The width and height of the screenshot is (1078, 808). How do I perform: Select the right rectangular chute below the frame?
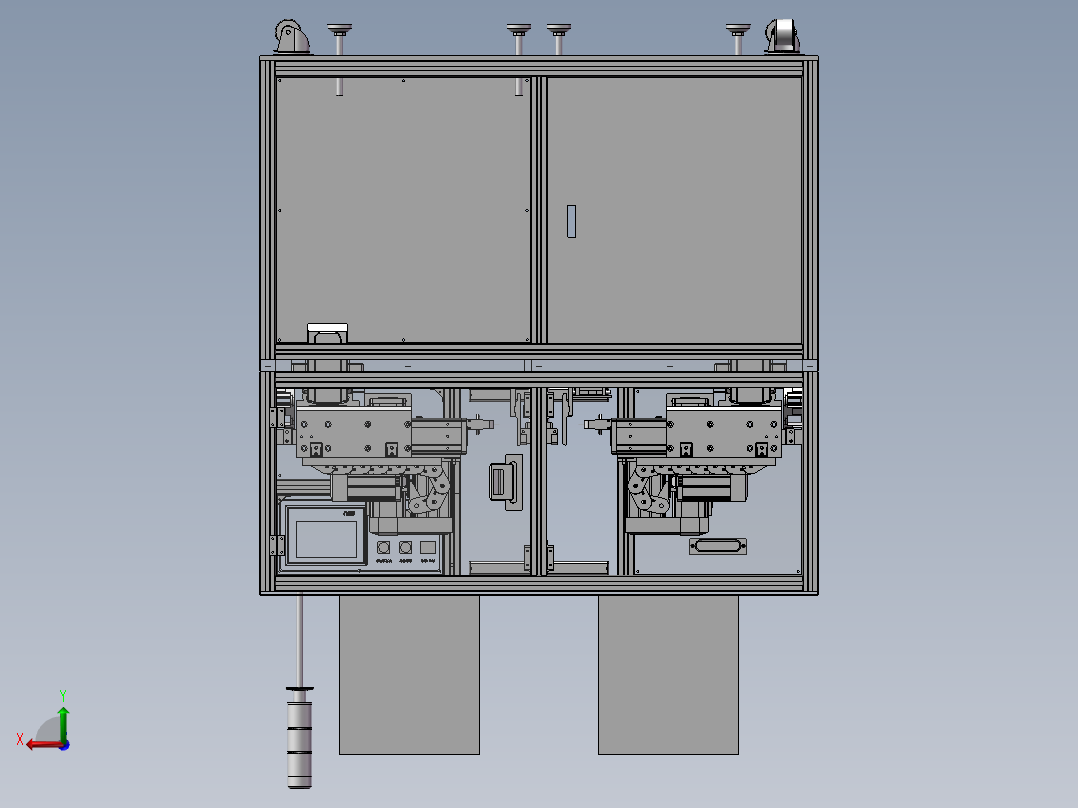668,675
